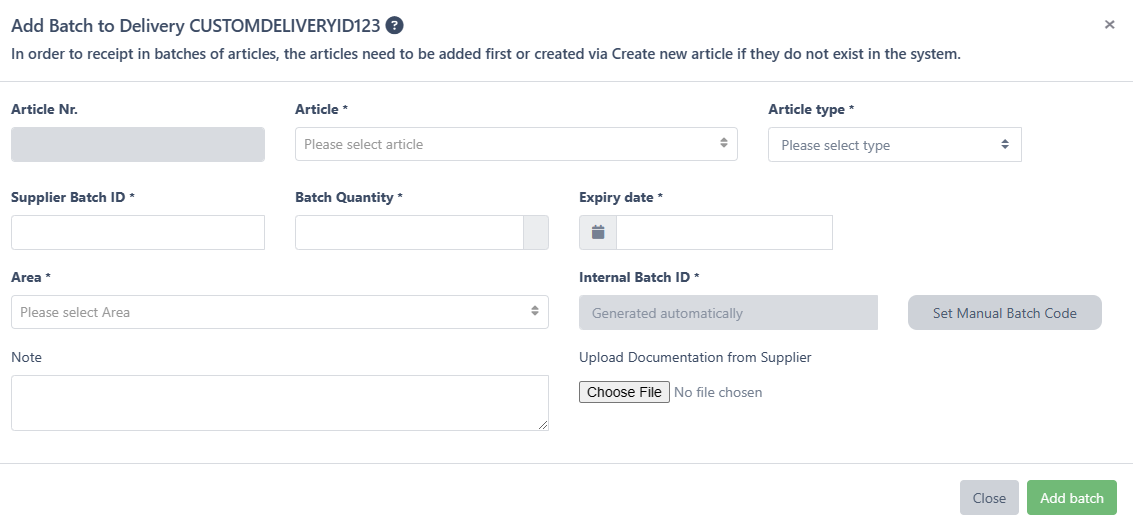This screenshot has width=1133, height=525.
Task: Click the gray Close button
Action: click(989, 498)
